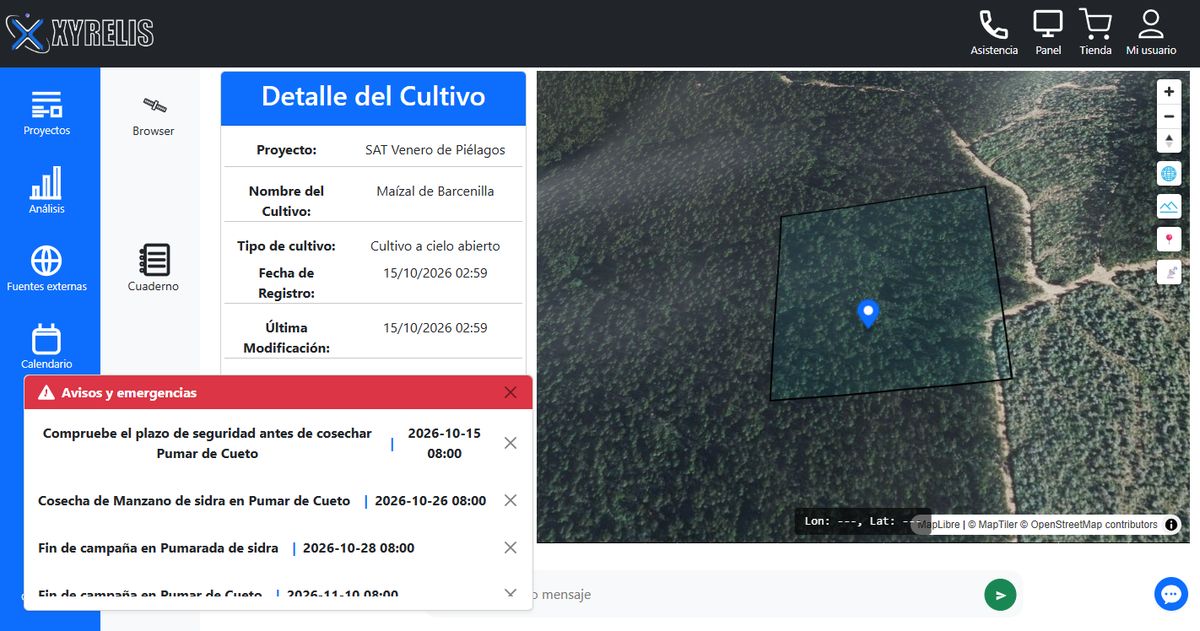
Task: Send the message with green arrow
Action: tap(1000, 594)
